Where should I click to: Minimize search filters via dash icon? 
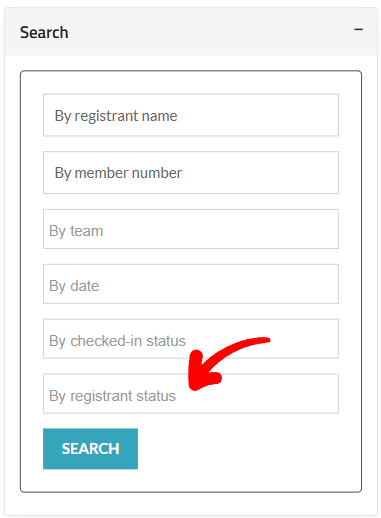tap(358, 30)
